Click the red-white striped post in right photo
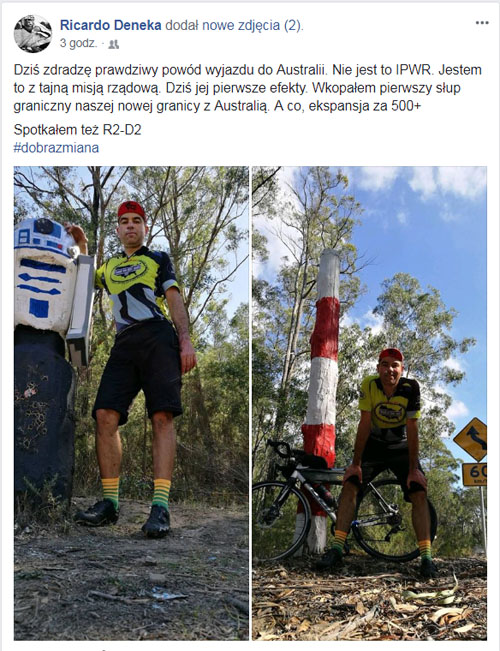This screenshot has height=651, width=500. point(321,399)
